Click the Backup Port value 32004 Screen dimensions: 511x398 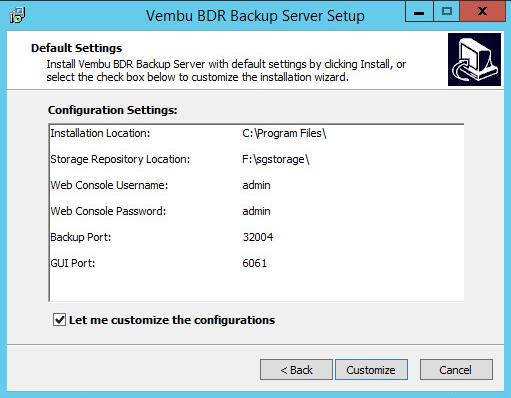click(x=258, y=237)
